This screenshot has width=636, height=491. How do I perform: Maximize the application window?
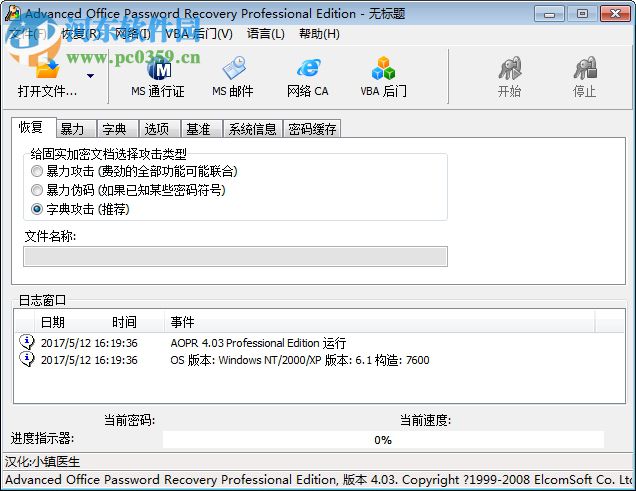pos(582,14)
